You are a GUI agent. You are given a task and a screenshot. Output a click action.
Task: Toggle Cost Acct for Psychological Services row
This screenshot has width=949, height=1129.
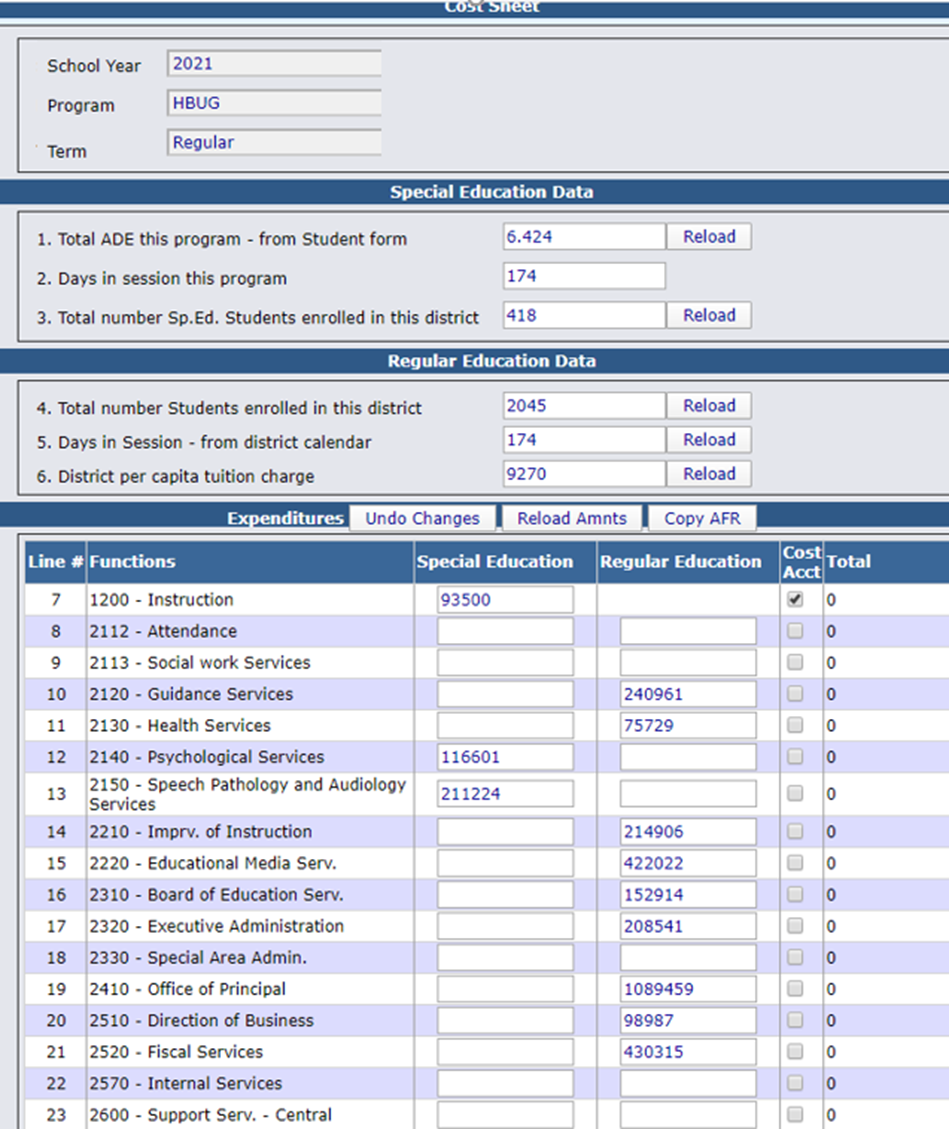pos(795,757)
